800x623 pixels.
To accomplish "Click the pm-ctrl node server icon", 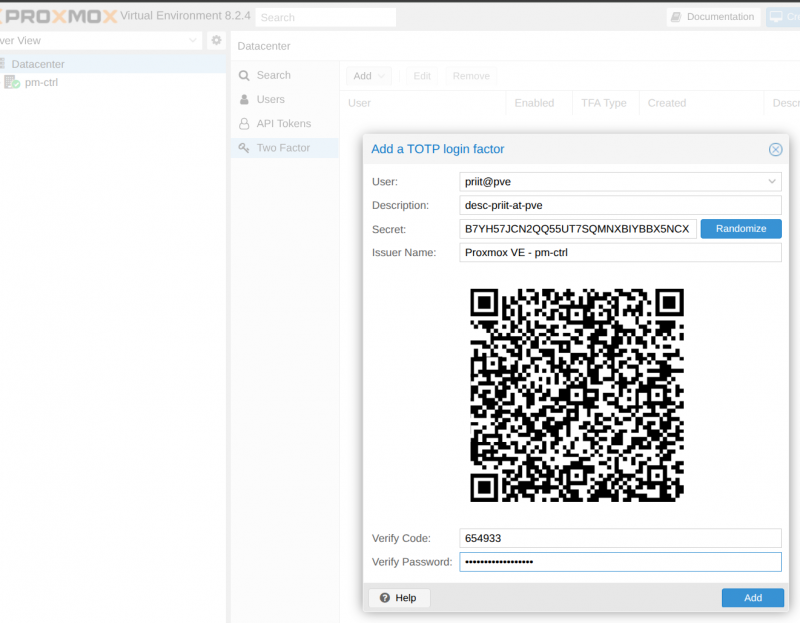I will click(12, 82).
